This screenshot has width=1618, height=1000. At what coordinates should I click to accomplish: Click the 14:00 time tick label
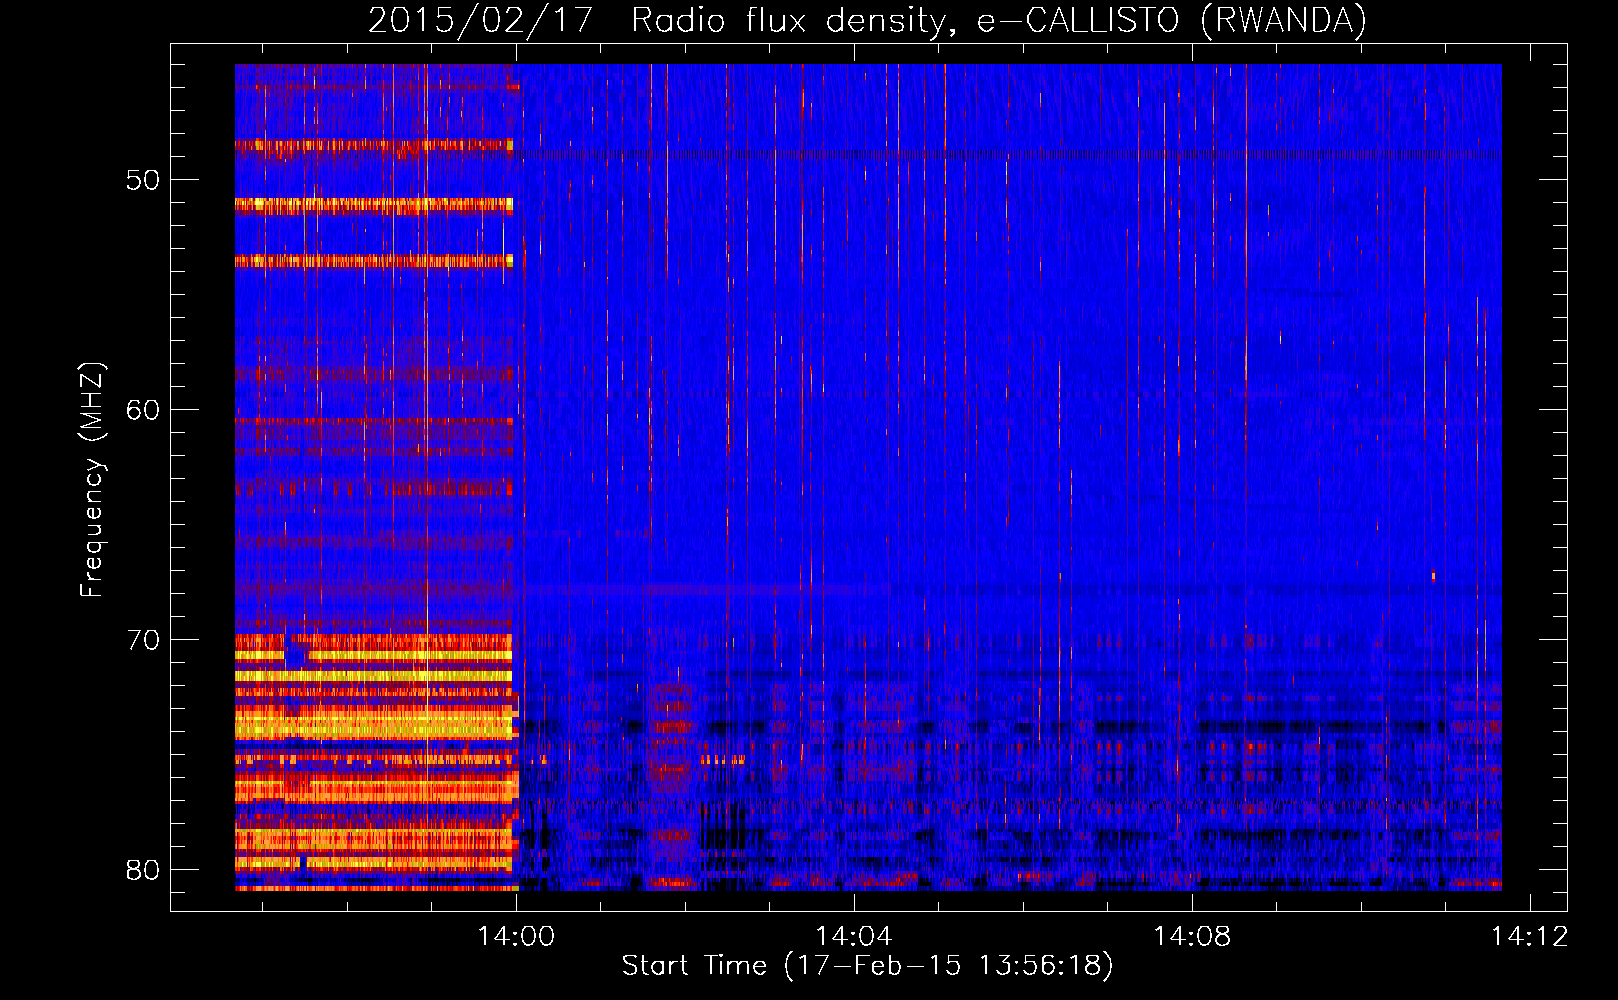[516, 937]
